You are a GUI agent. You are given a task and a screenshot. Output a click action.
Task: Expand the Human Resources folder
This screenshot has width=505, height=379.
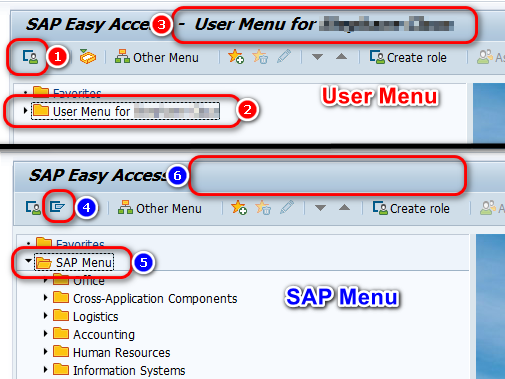tap(46, 351)
